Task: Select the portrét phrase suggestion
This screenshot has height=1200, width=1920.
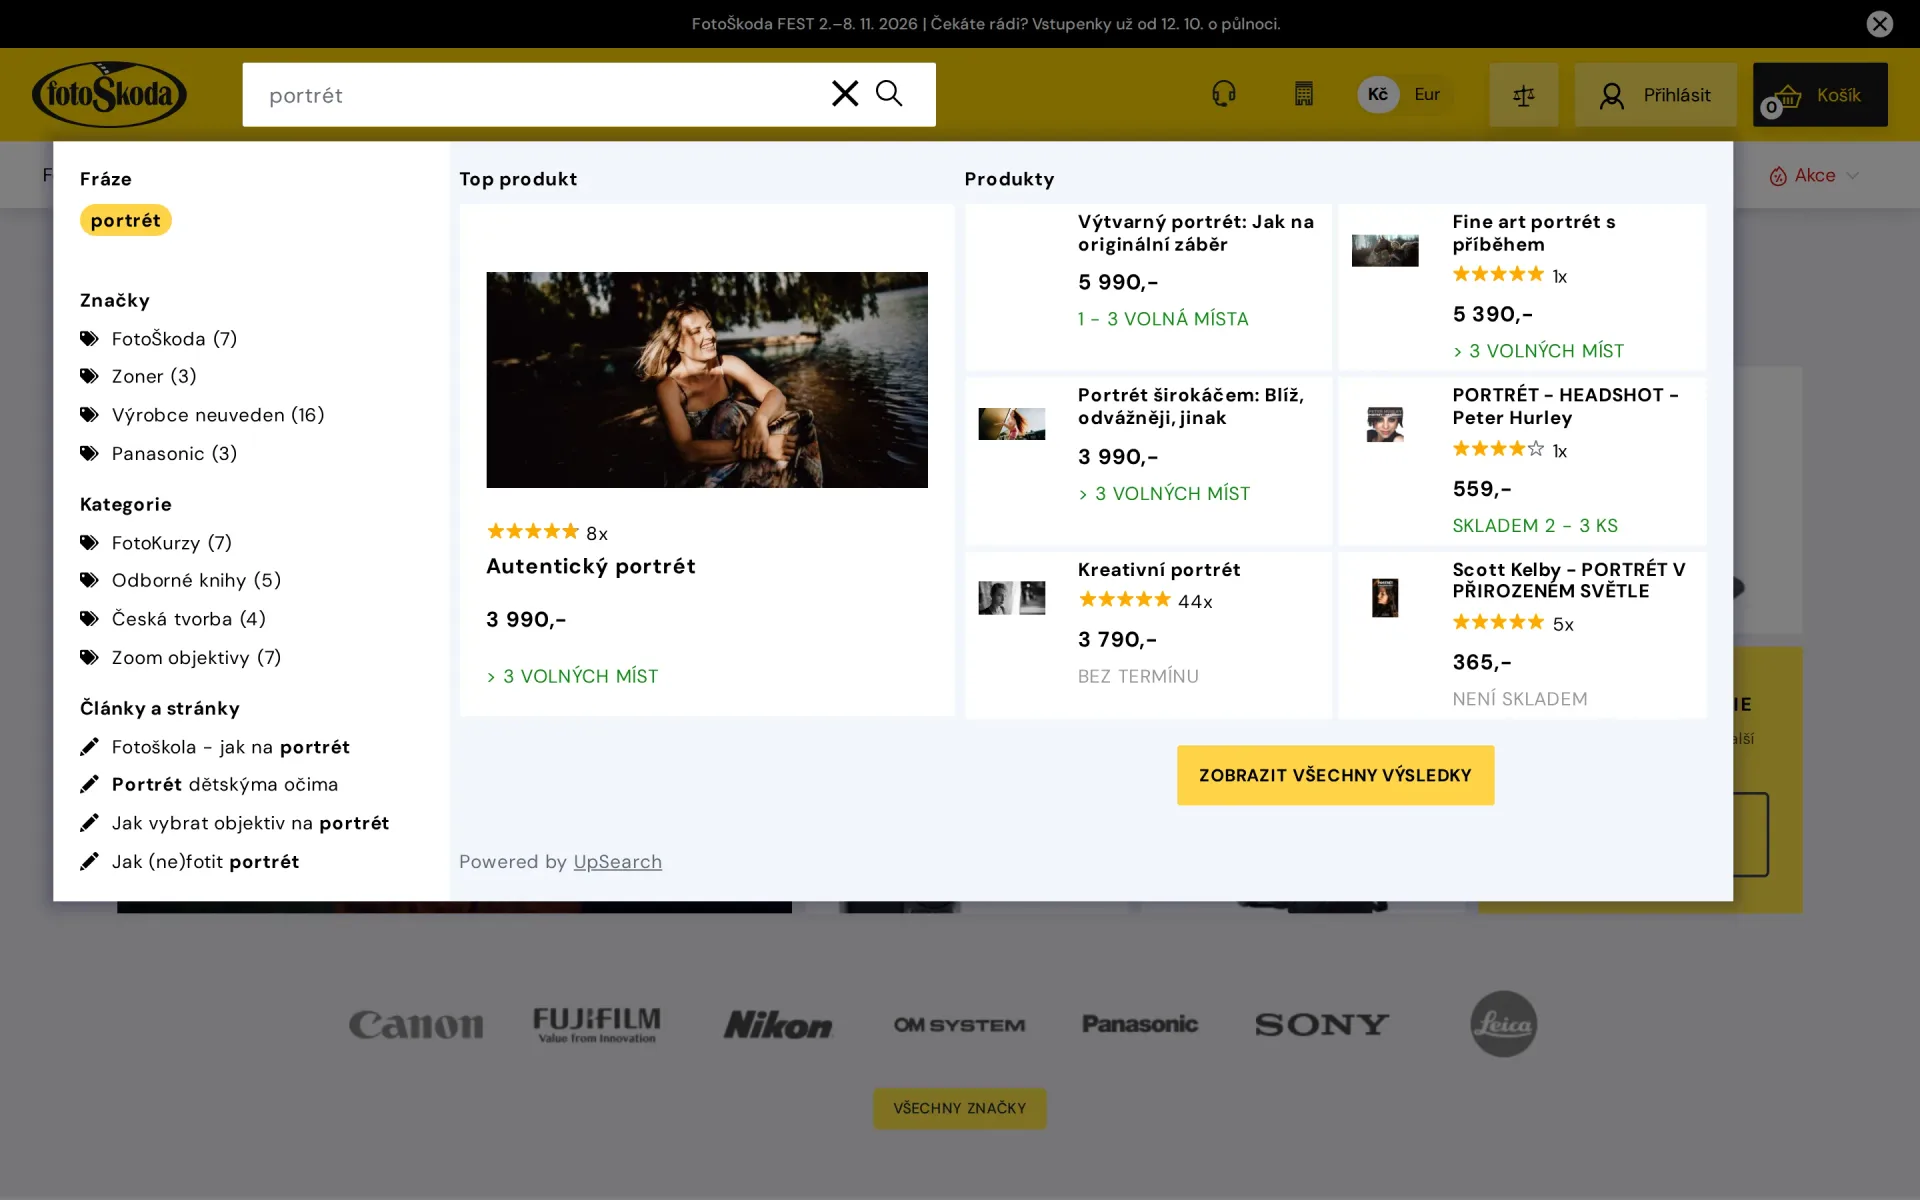Action: pyautogui.click(x=126, y=220)
